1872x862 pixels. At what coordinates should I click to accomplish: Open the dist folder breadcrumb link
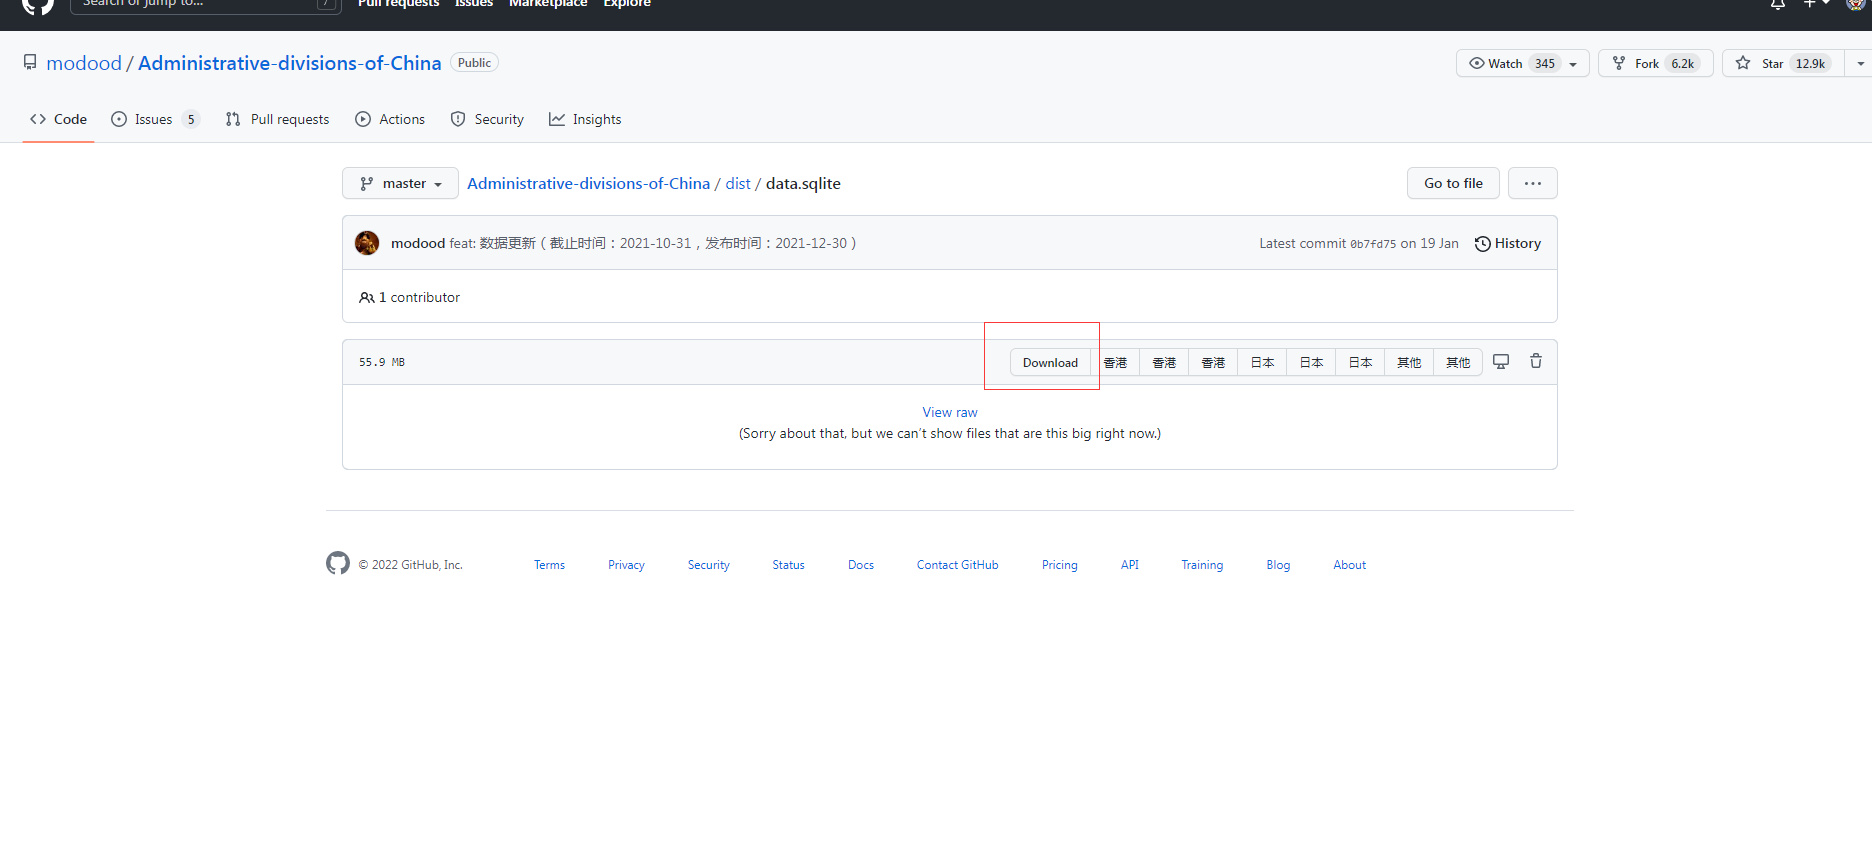(738, 183)
